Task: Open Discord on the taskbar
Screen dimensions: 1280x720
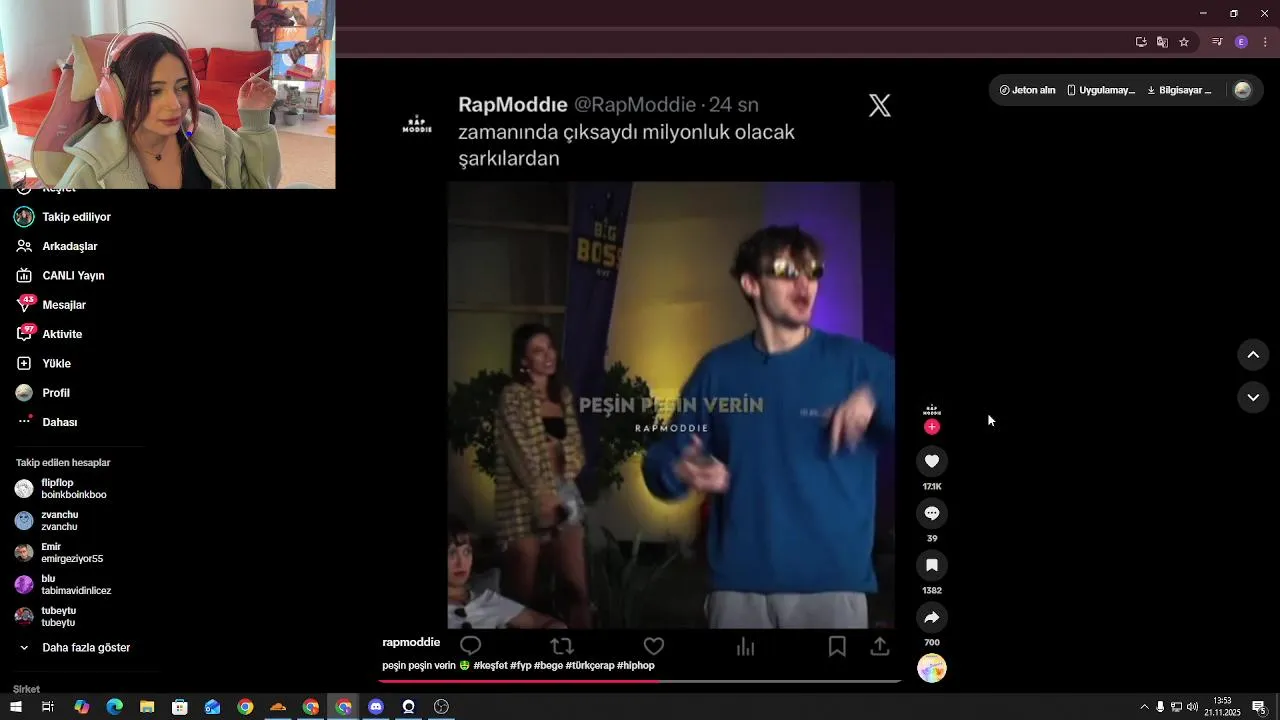Action: point(376,707)
